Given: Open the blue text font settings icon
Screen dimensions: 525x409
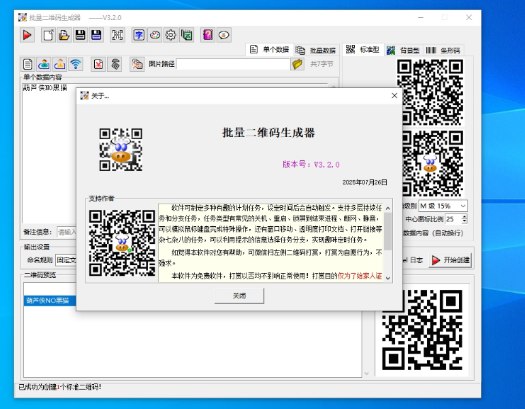Looking at the screenshot, I should point(139,35).
